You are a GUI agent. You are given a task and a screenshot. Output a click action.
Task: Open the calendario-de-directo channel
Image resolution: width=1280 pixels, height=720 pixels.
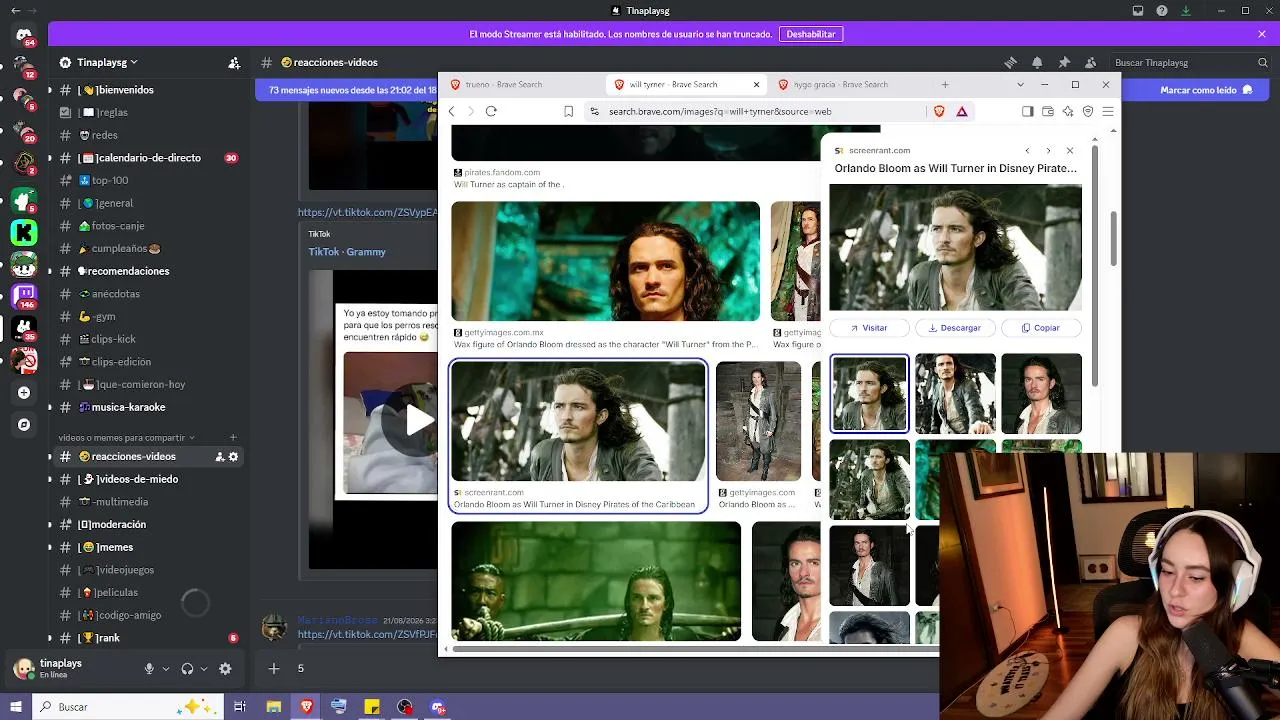pos(145,158)
